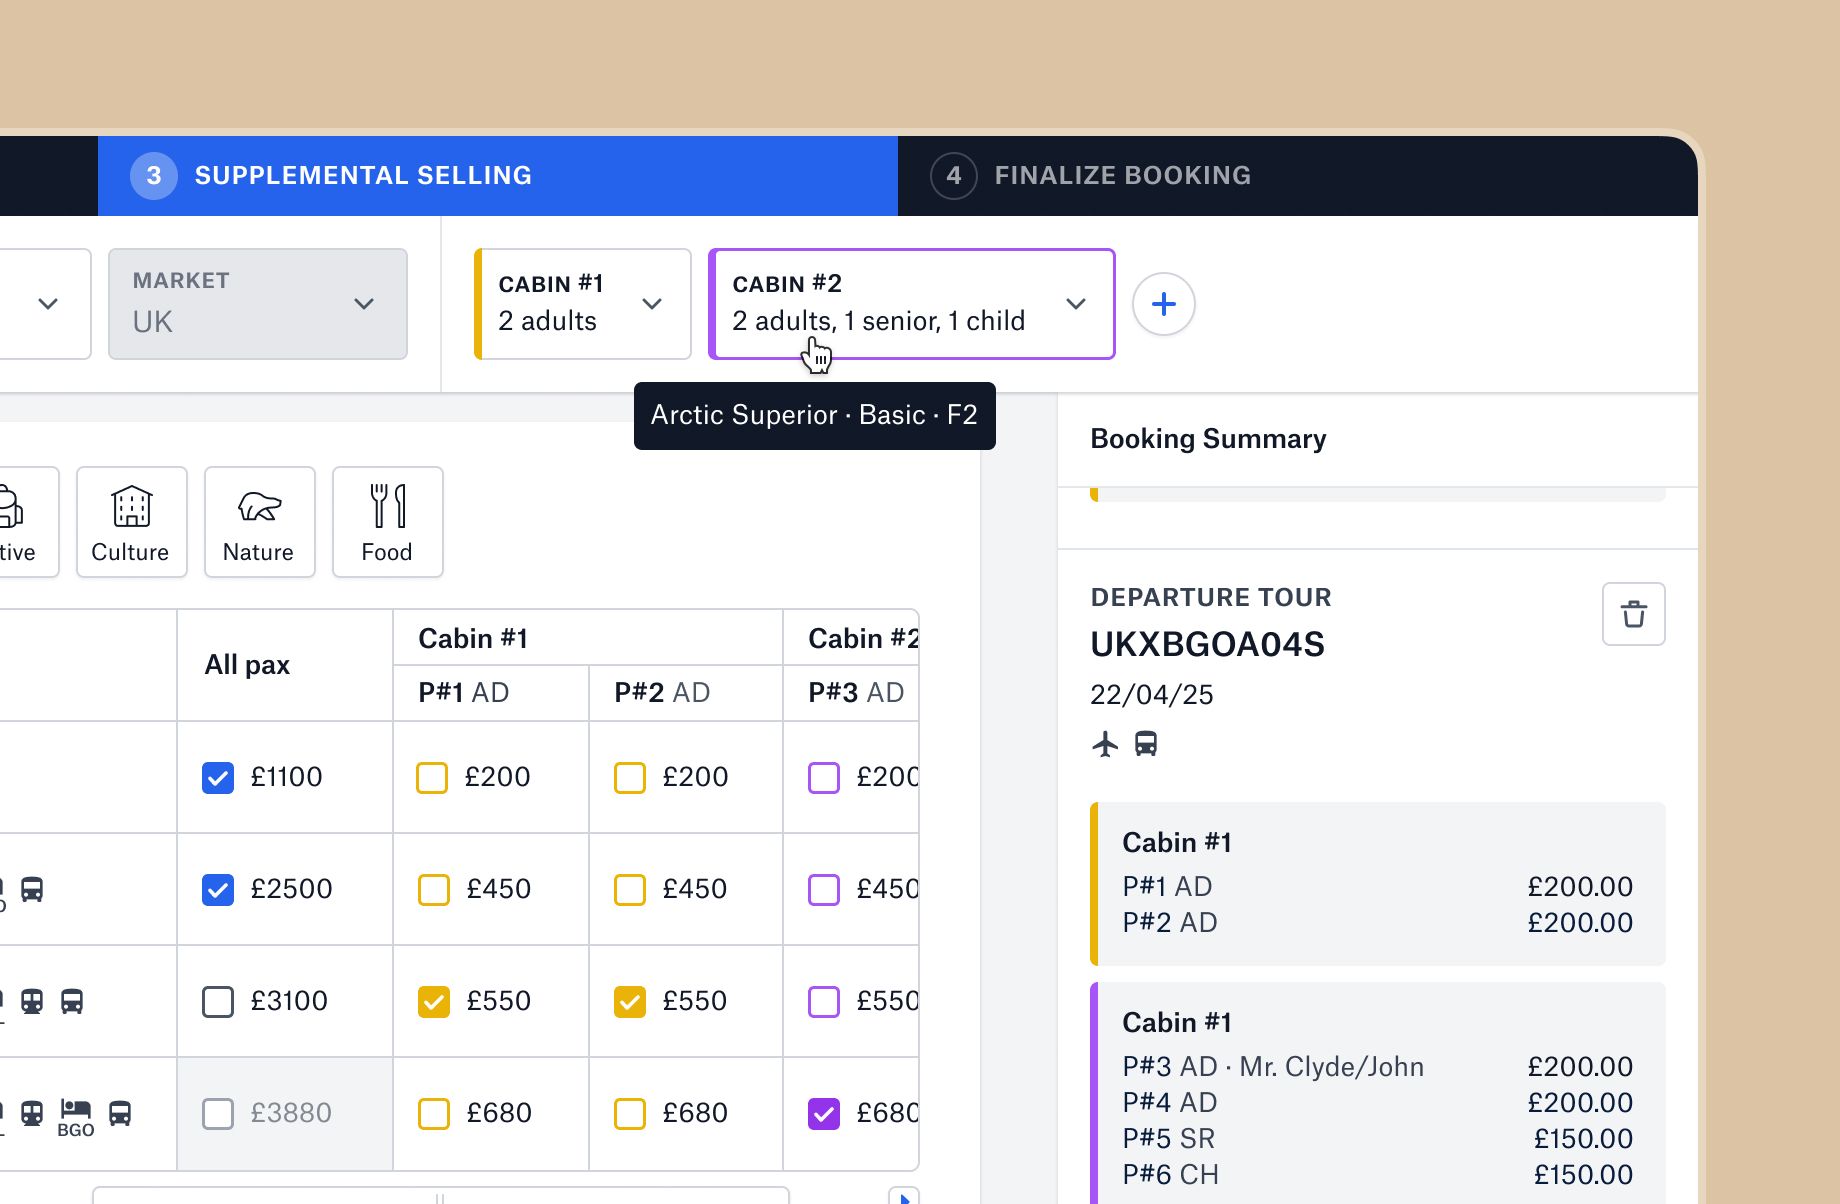Uncheck the P#3 AD £680 checkbox
This screenshot has width=1840, height=1204.
coord(824,1114)
